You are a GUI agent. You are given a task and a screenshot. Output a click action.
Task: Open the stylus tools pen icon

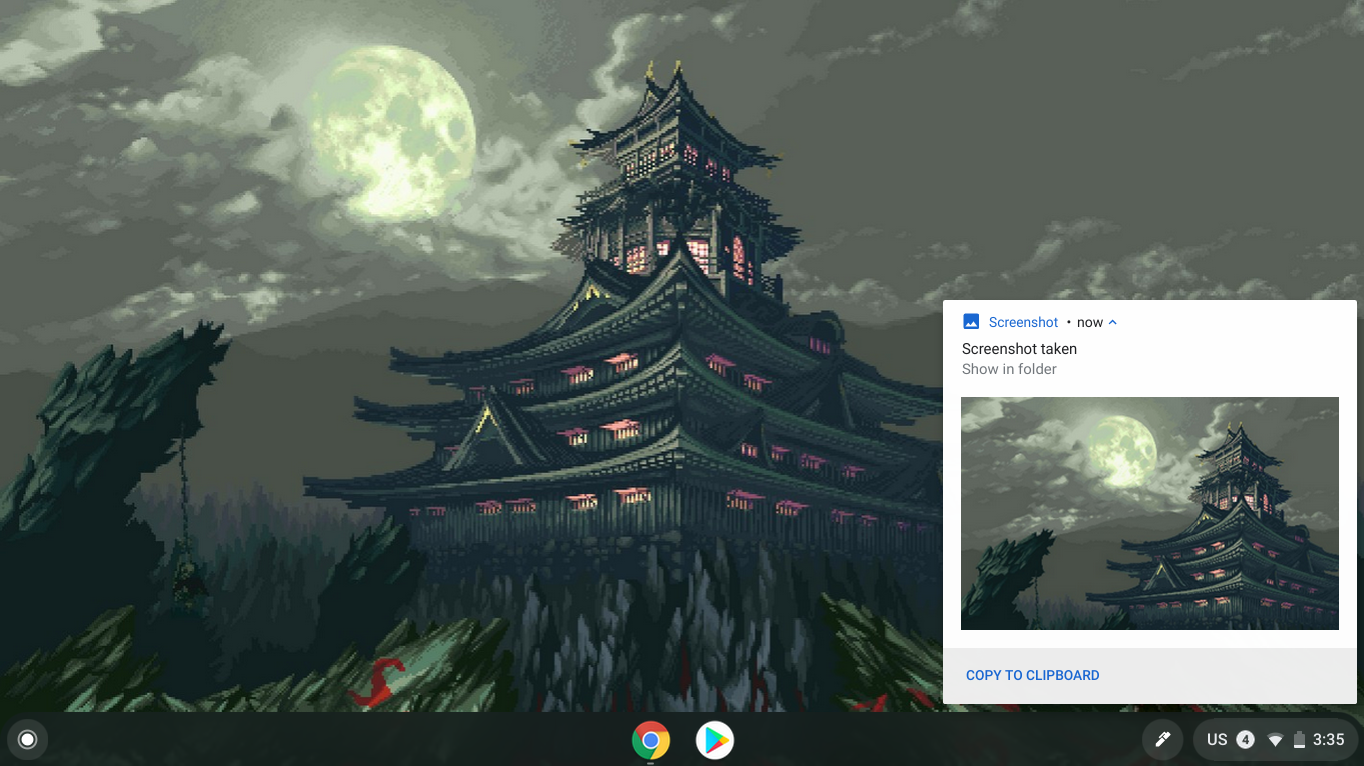point(1163,740)
